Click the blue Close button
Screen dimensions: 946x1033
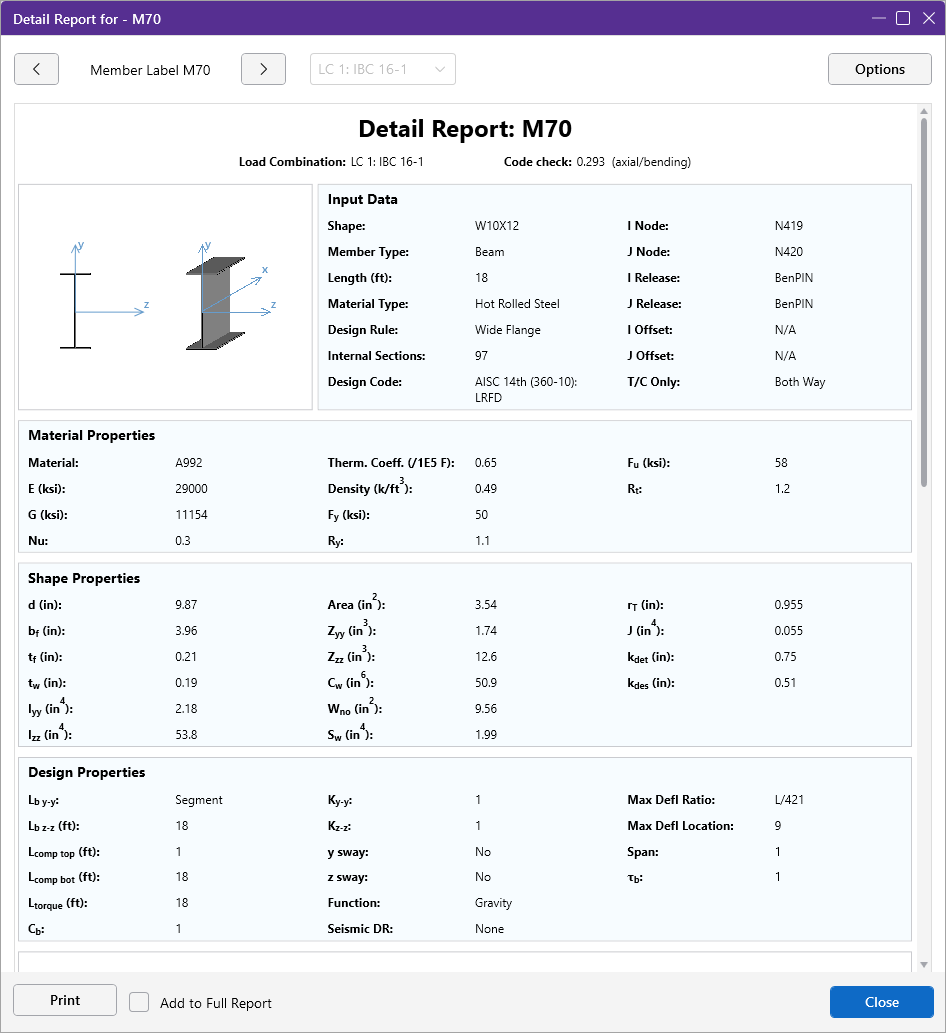click(881, 1002)
